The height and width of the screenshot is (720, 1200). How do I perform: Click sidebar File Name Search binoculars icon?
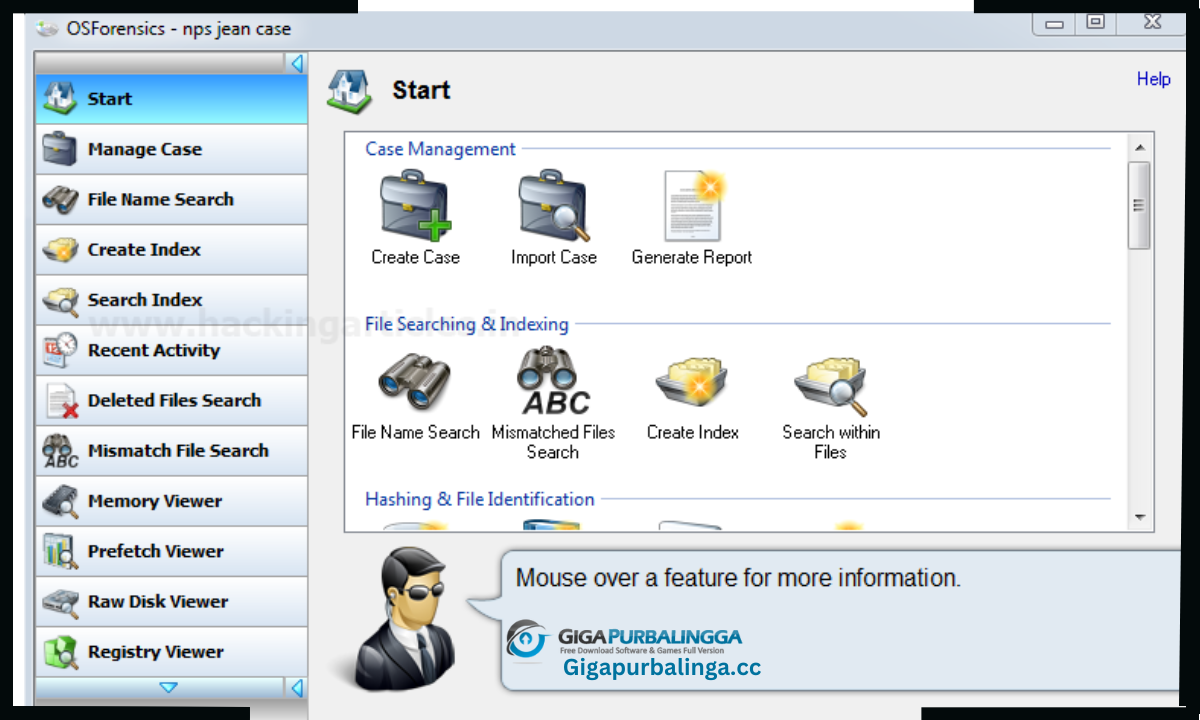tap(60, 199)
